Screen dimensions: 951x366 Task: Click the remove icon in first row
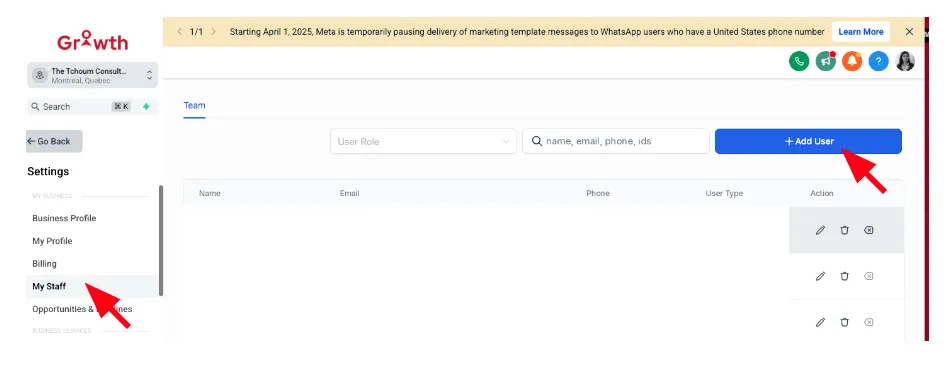click(869, 230)
